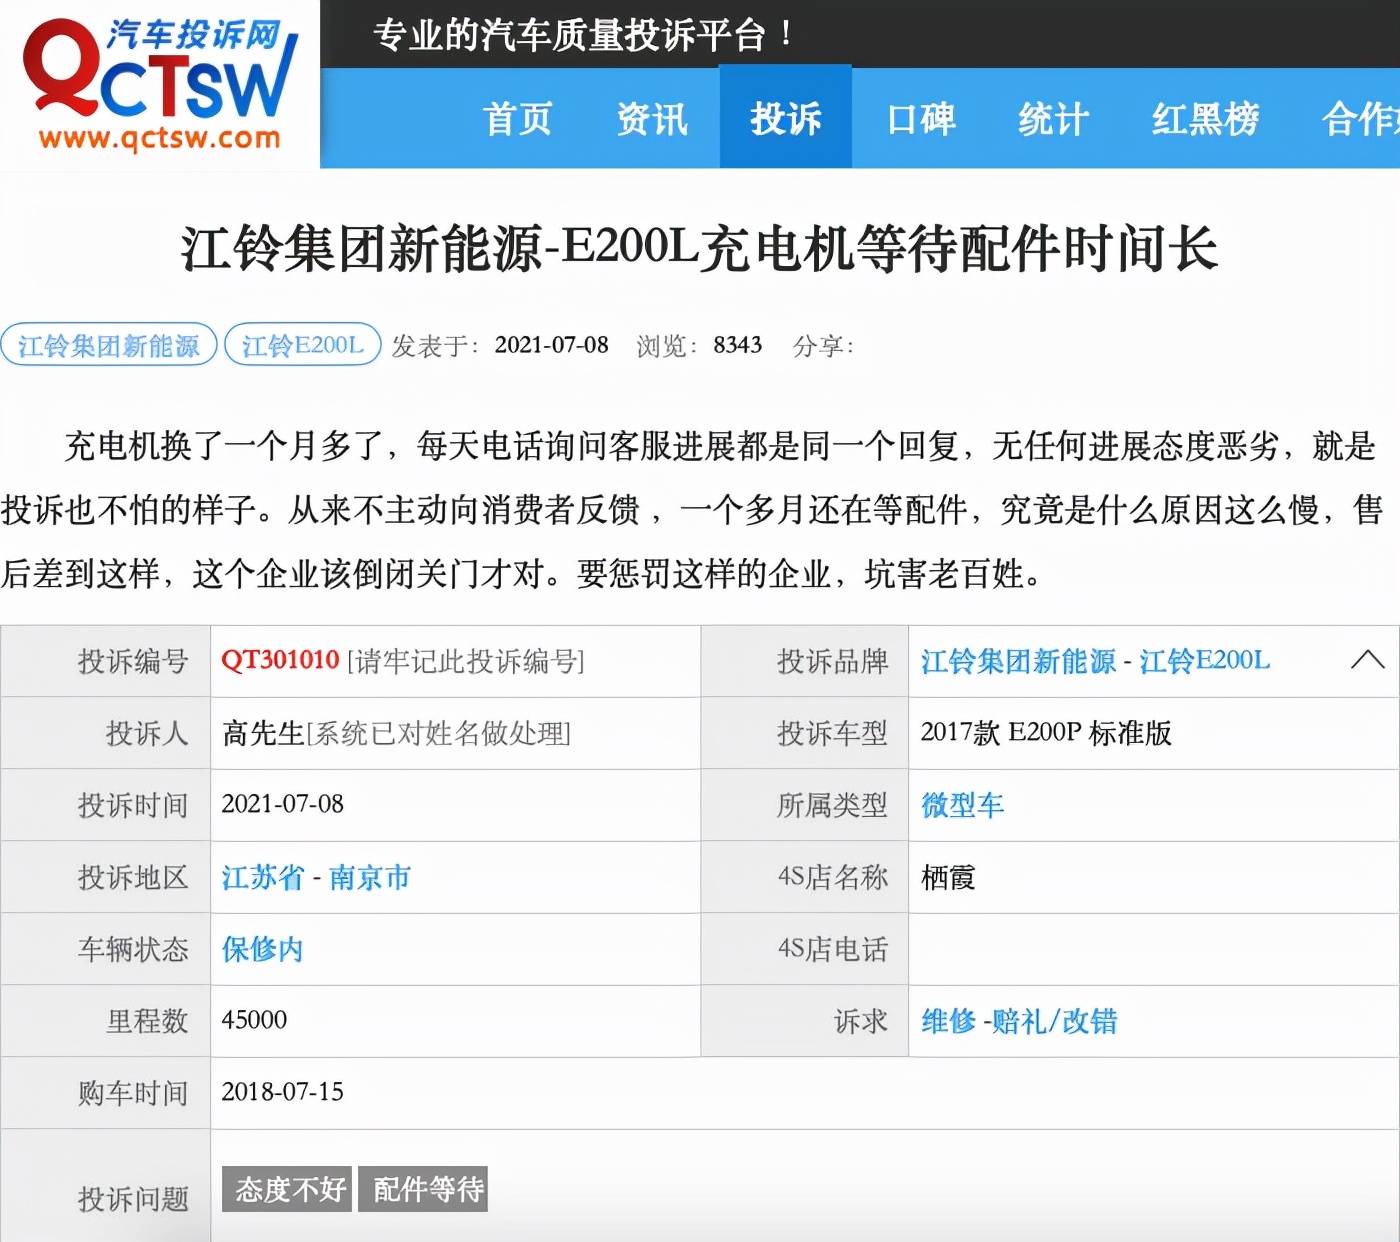Image resolution: width=1400 pixels, height=1242 pixels.
Task: Click the 江铃集团新能源 tag pill
Action: (x=108, y=345)
